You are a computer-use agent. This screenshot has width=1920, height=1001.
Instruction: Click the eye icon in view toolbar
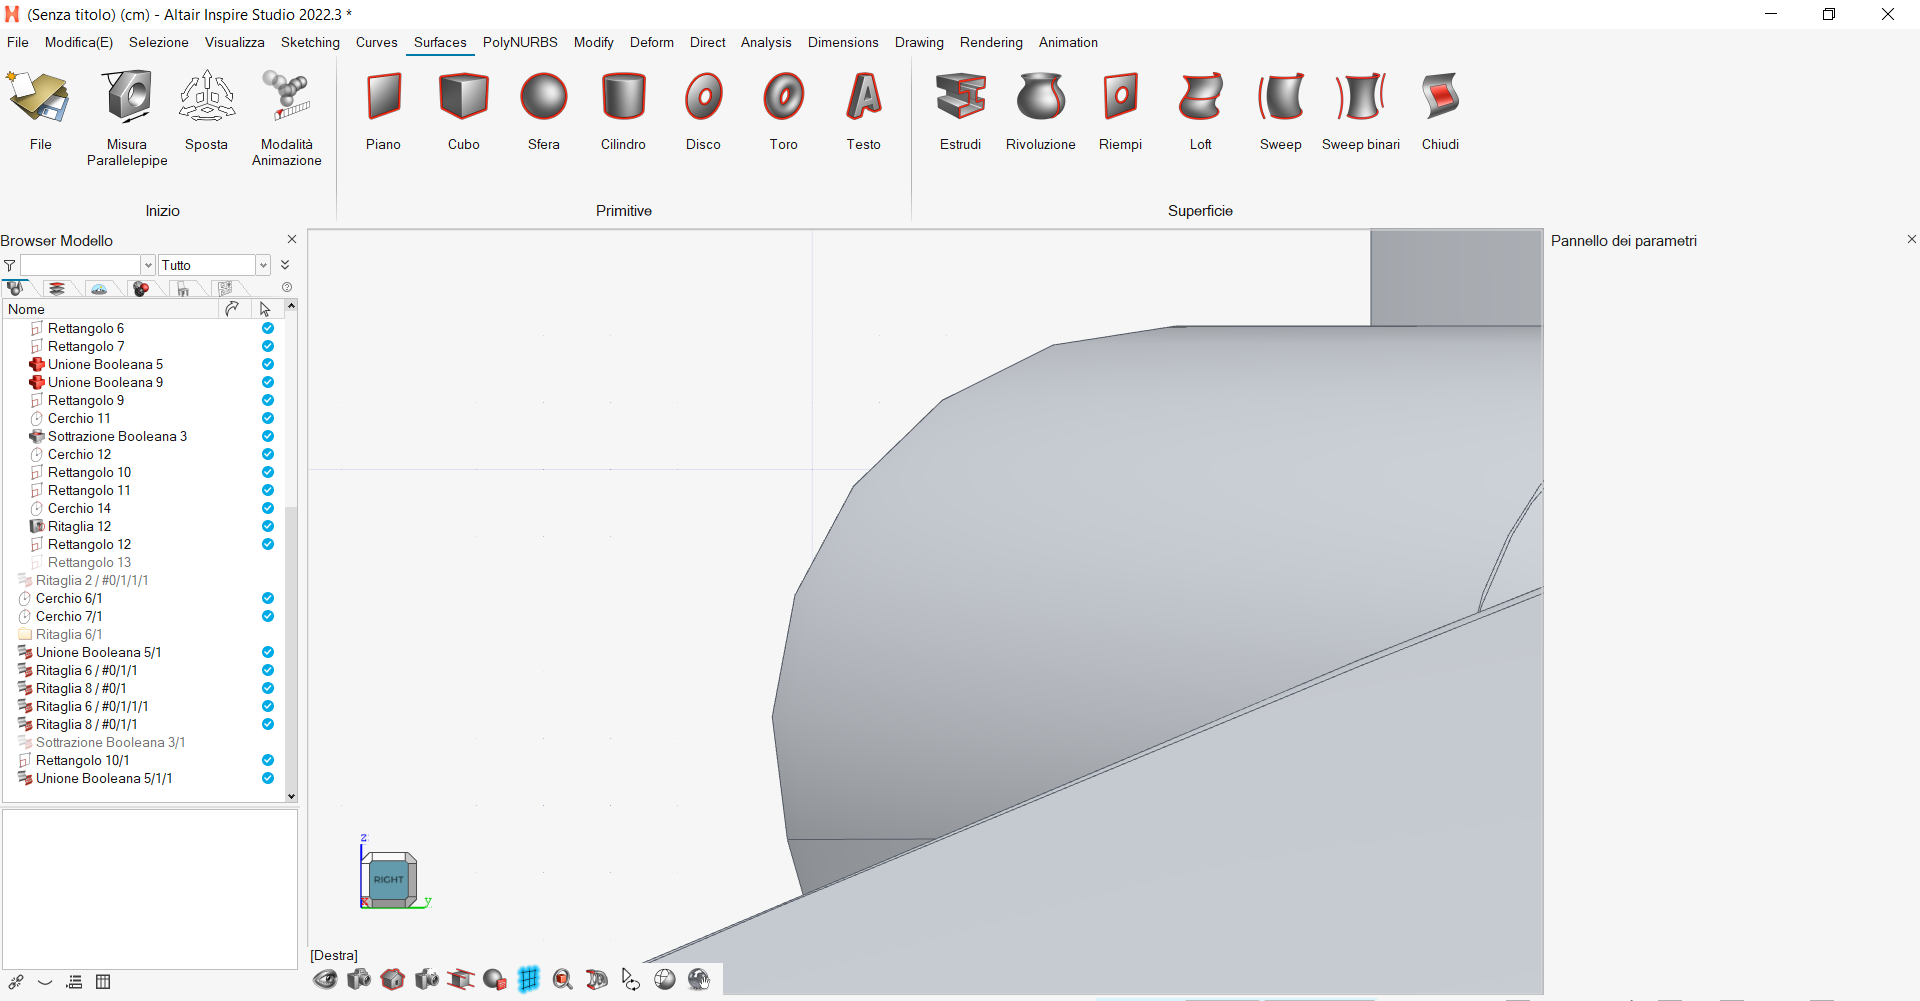325,979
